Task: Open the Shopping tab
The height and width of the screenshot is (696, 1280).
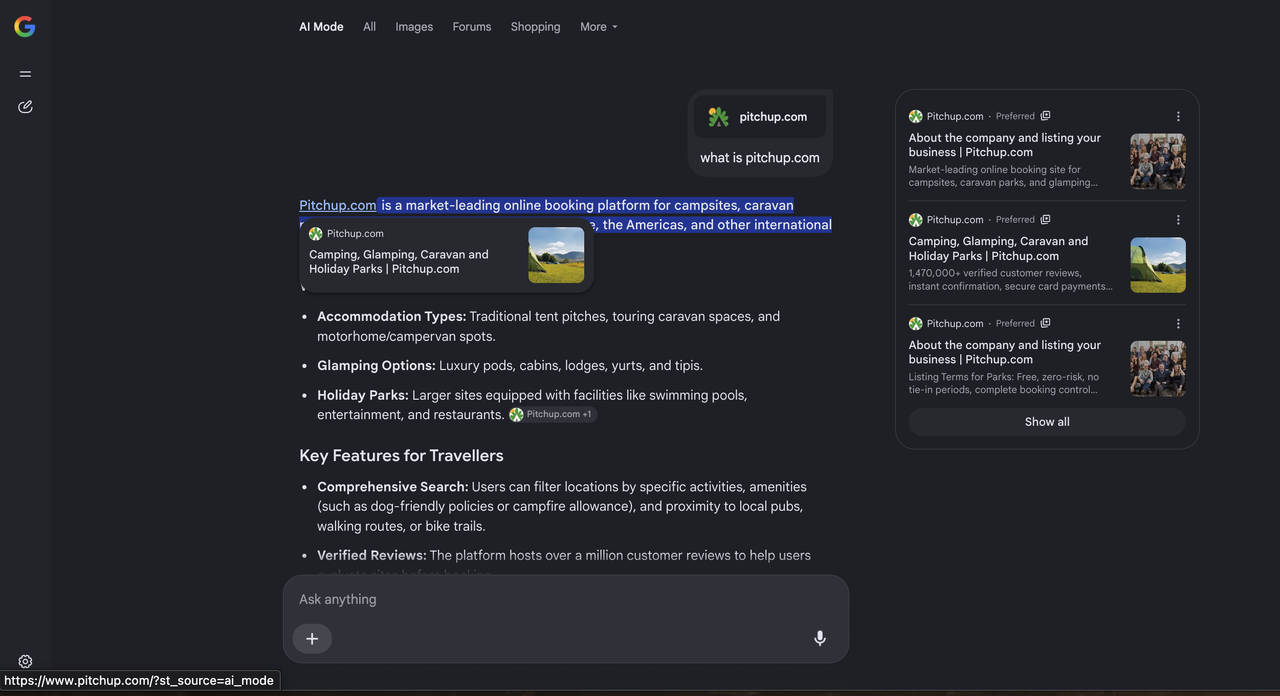Action: tap(536, 27)
